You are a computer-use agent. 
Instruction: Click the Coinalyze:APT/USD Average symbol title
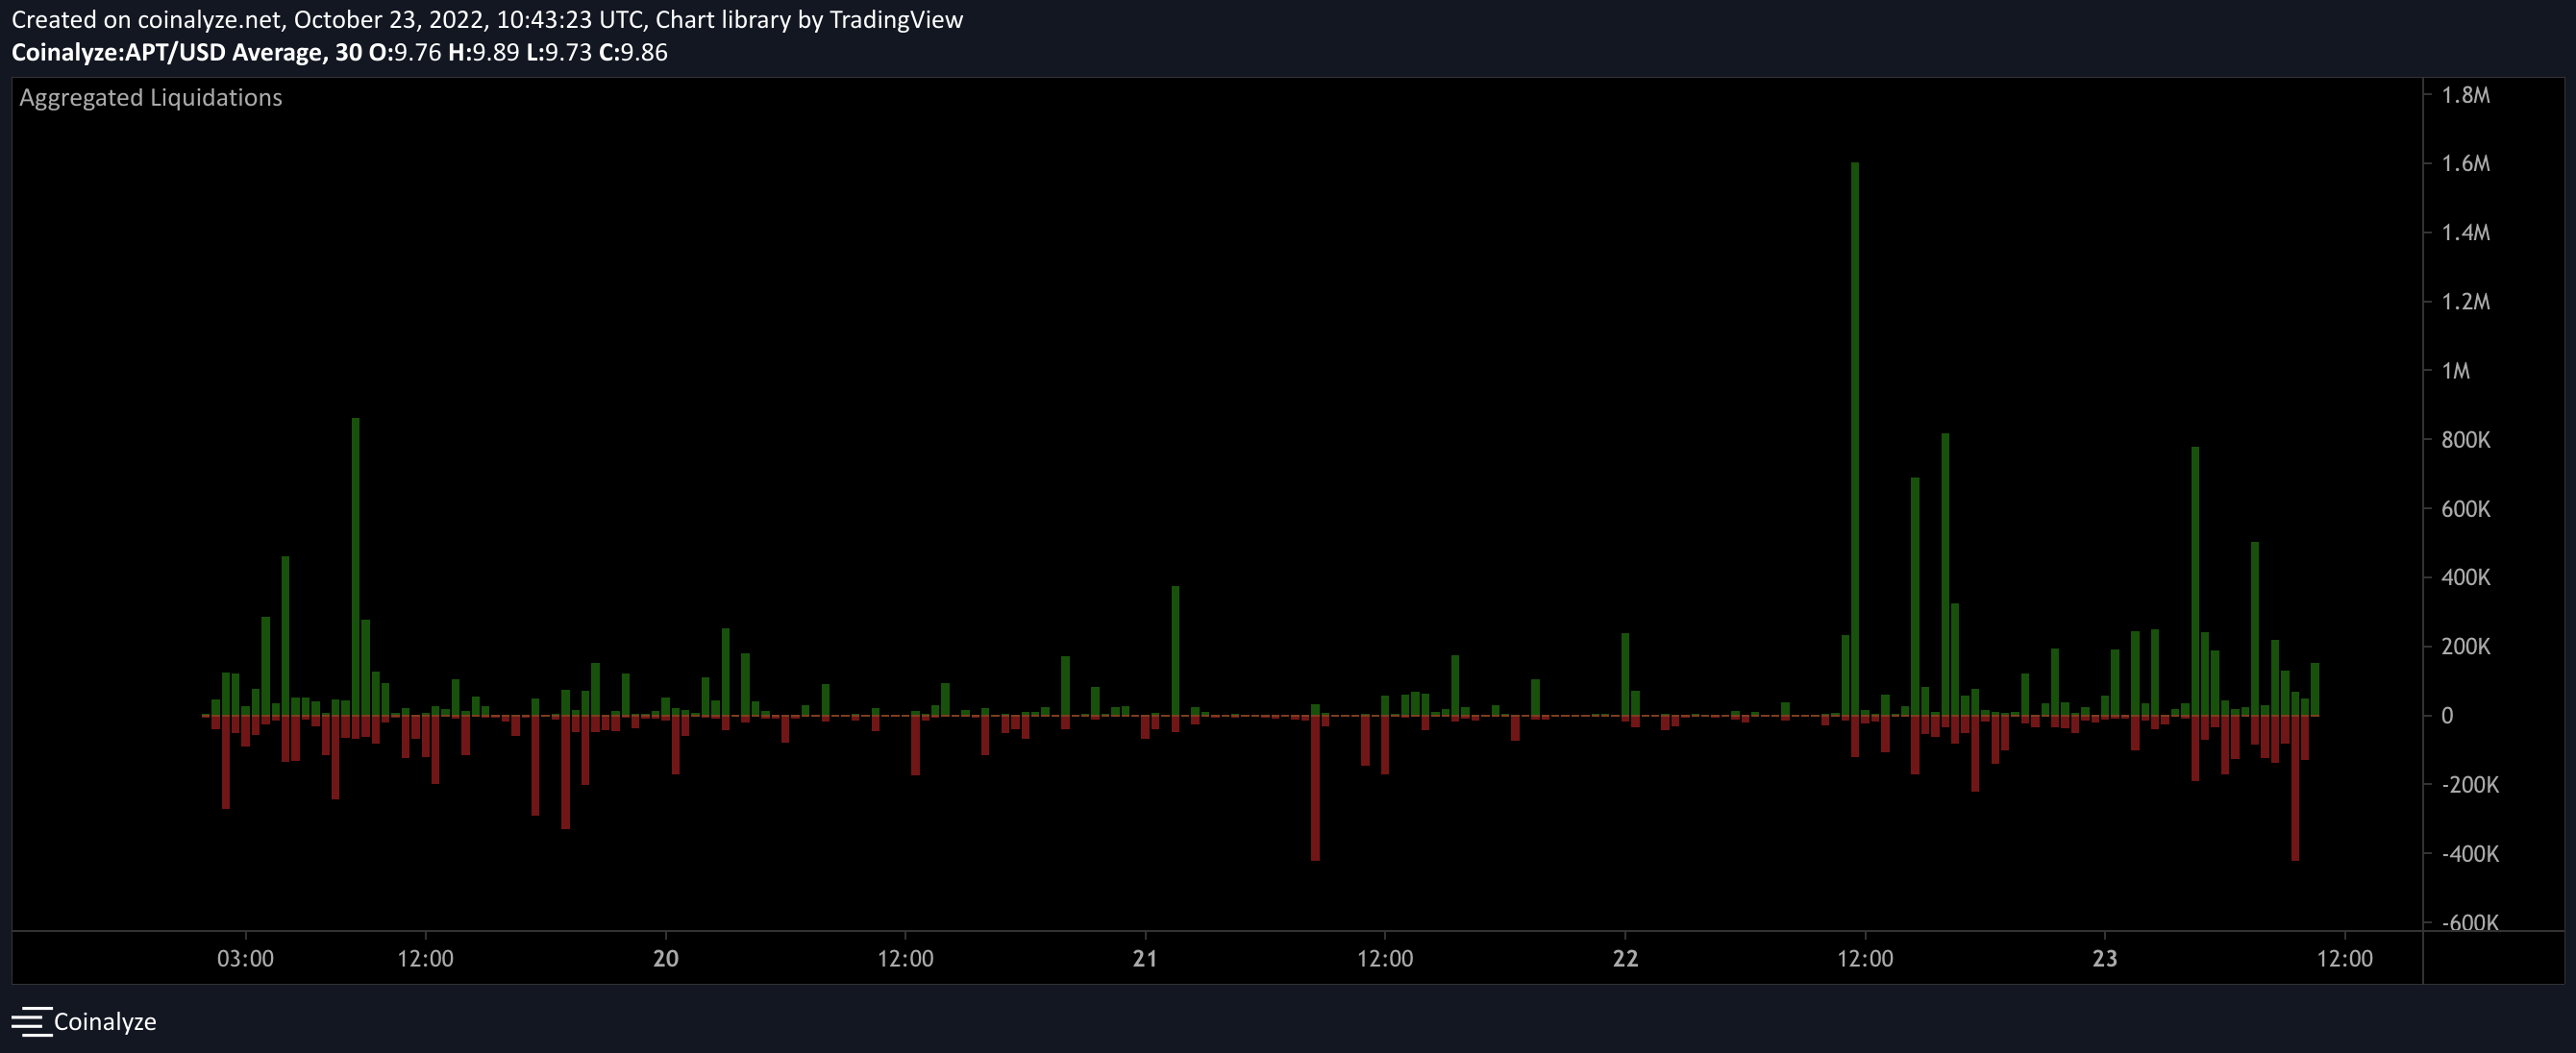tap(168, 53)
